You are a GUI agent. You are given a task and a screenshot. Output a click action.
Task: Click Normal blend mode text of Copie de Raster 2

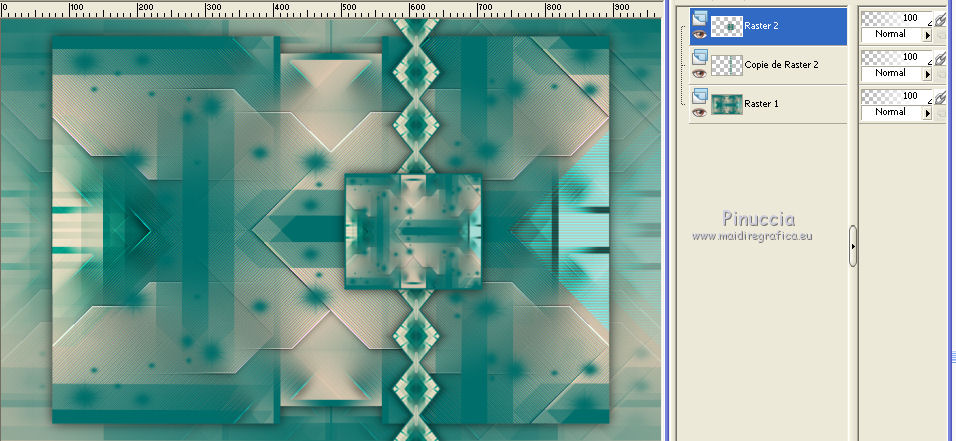(x=890, y=73)
